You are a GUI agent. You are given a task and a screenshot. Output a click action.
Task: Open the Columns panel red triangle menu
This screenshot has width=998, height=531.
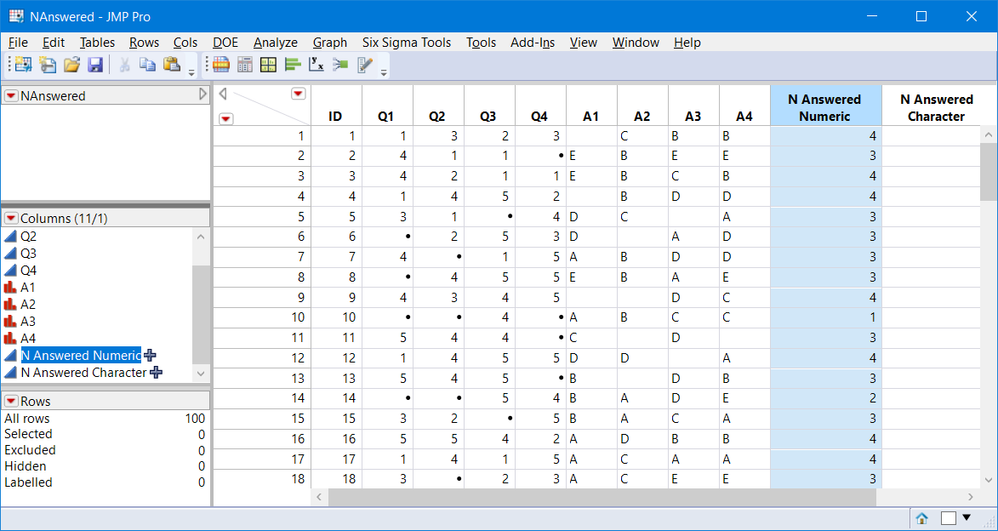point(11,218)
